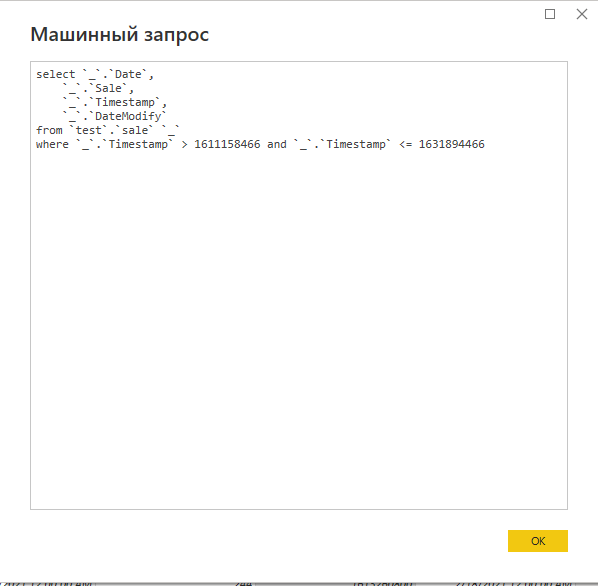Viewport: 598px width, 586px height.
Task: Click the word 'and' in where clause
Action: point(276,144)
